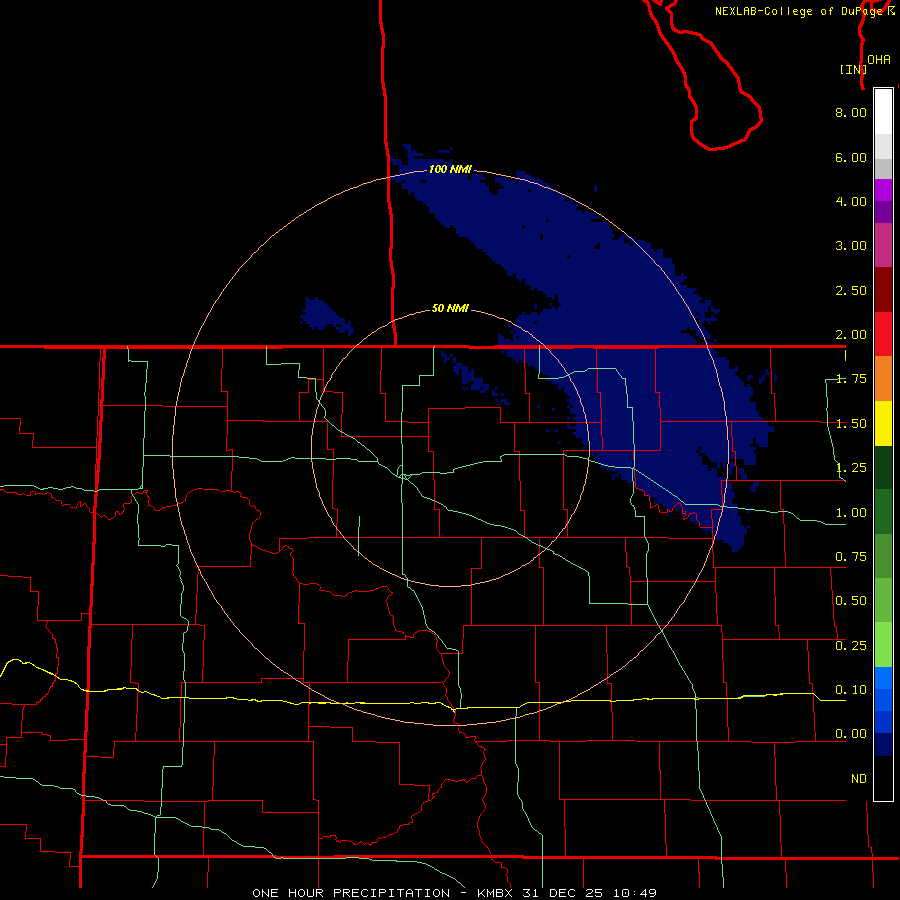Click the OHA product label

coord(879,60)
